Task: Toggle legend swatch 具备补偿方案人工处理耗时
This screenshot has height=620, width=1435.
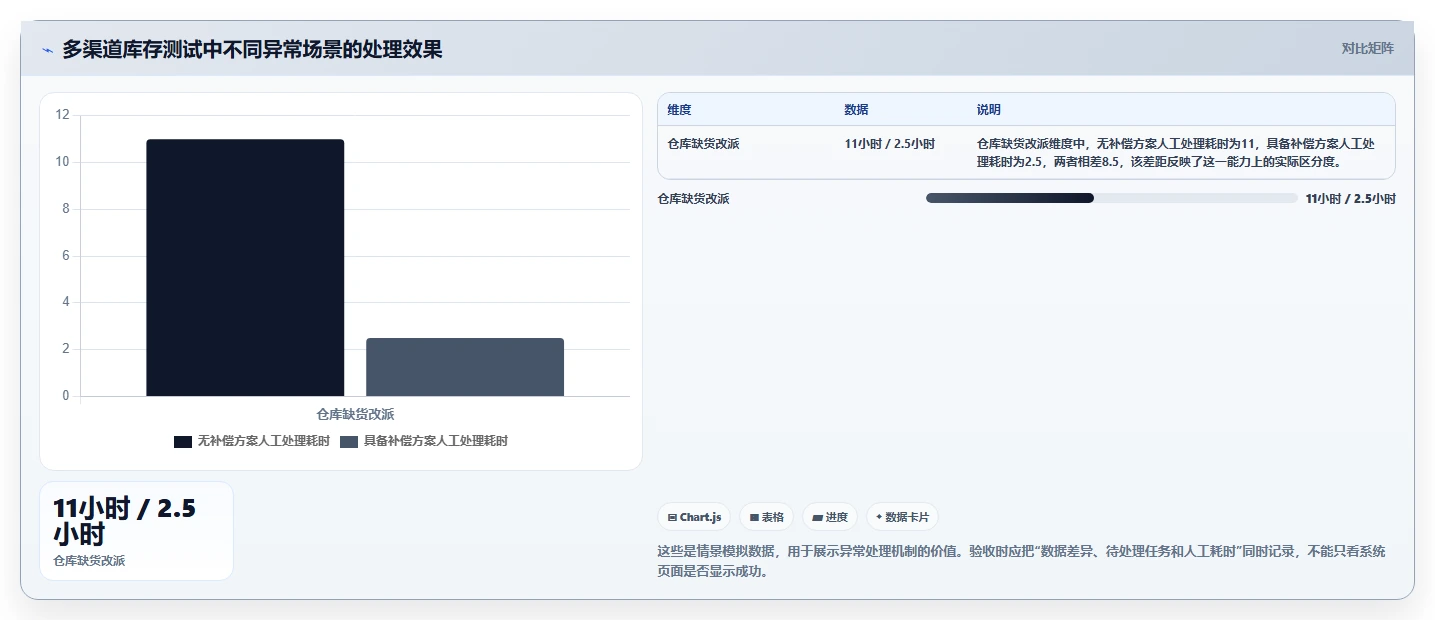Action: coord(349,442)
